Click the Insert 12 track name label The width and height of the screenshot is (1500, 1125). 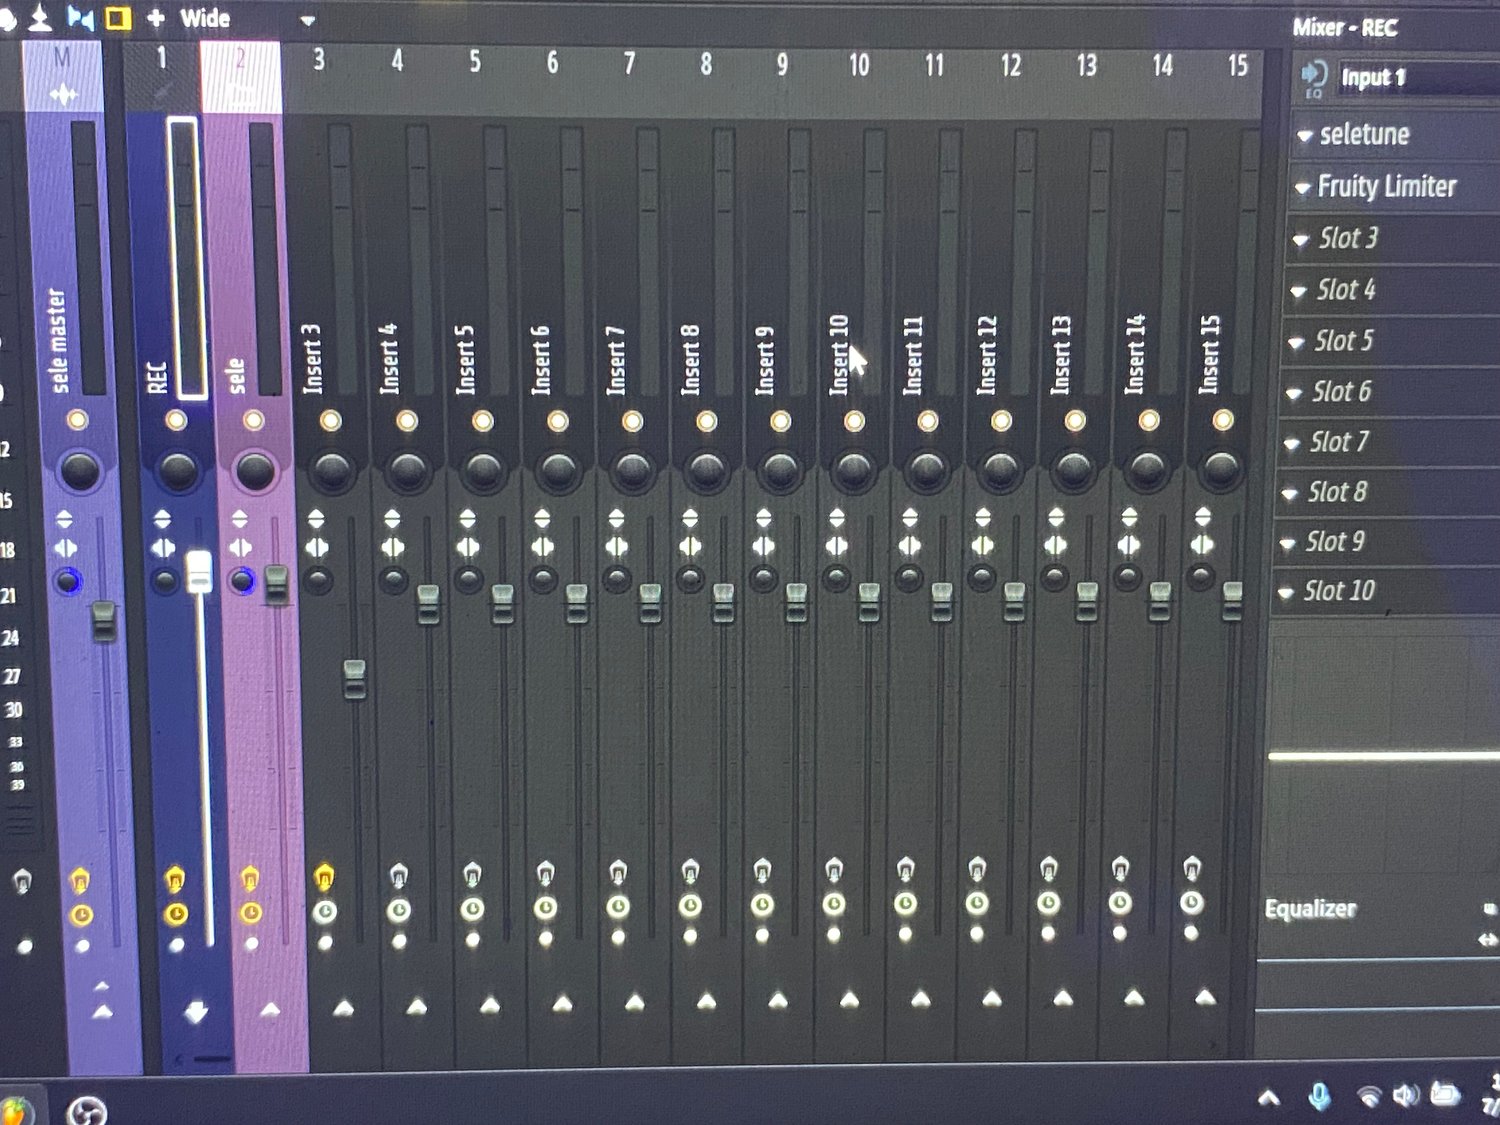[x=987, y=354]
